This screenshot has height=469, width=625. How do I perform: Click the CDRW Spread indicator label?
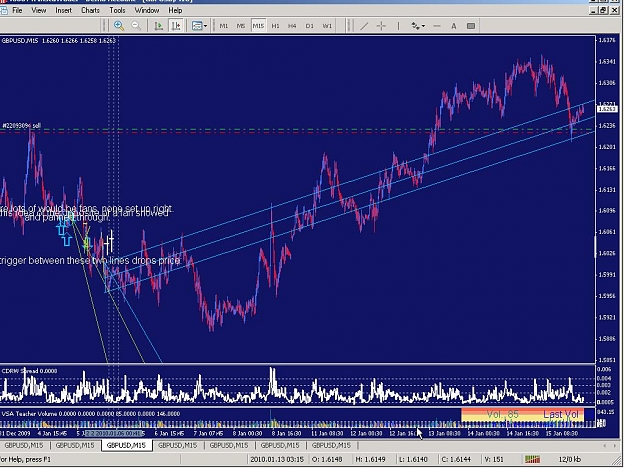[29, 371]
